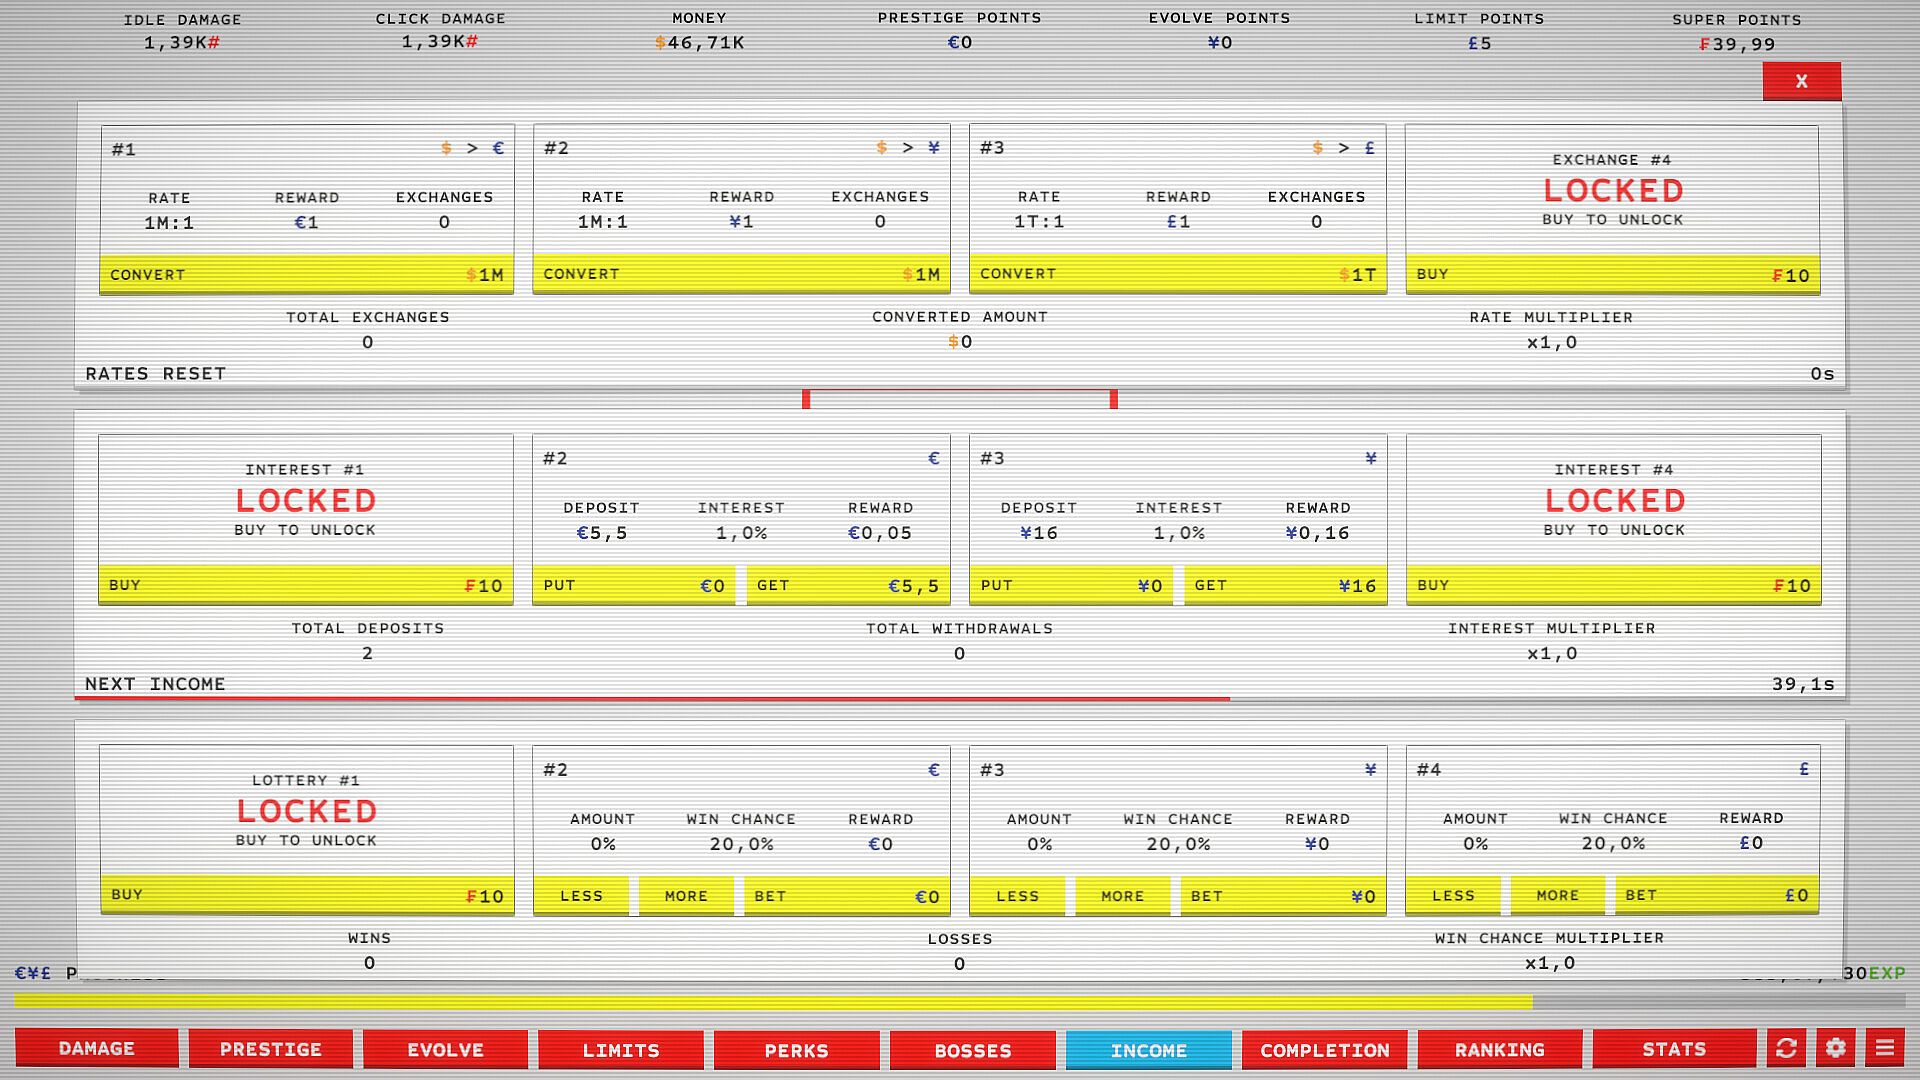Place BET on pound lottery #4
Image resolution: width=1920 pixels, height=1080 pixels.
coord(1716,895)
